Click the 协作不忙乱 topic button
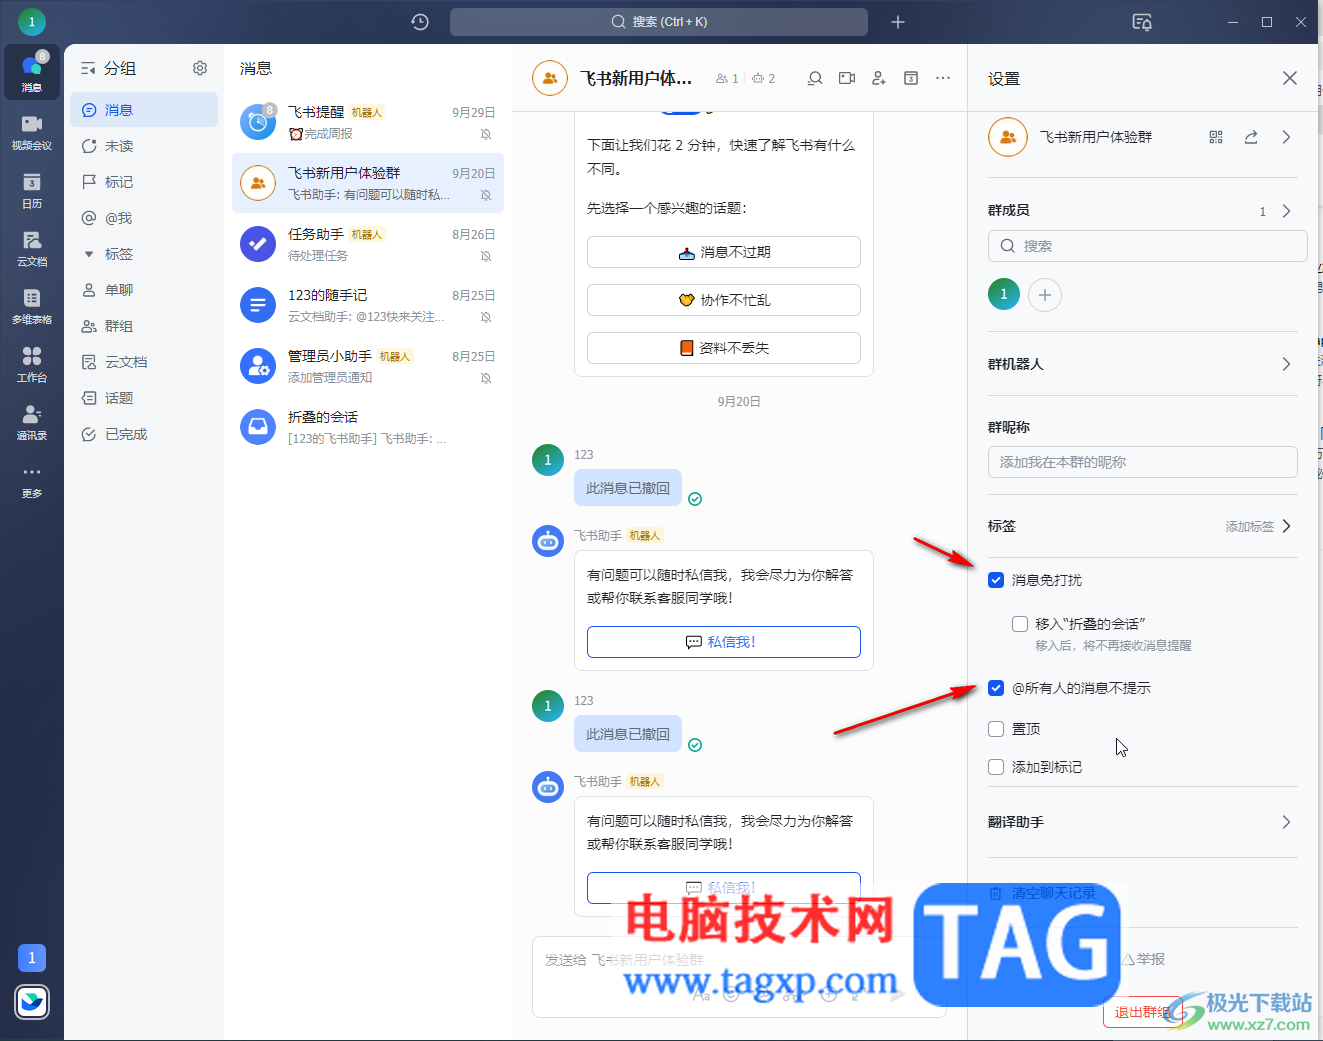The image size is (1323, 1041). [724, 300]
